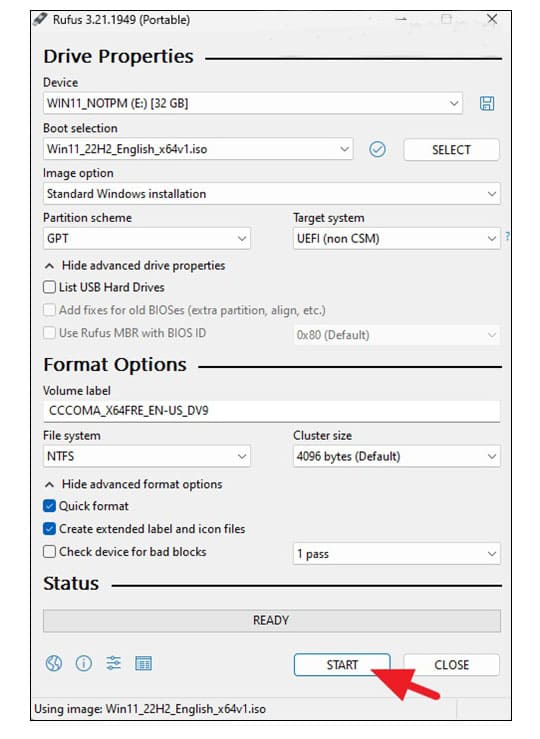Click the ISO checksum checkmark icon
This screenshot has height=739, width=540.
[377, 149]
